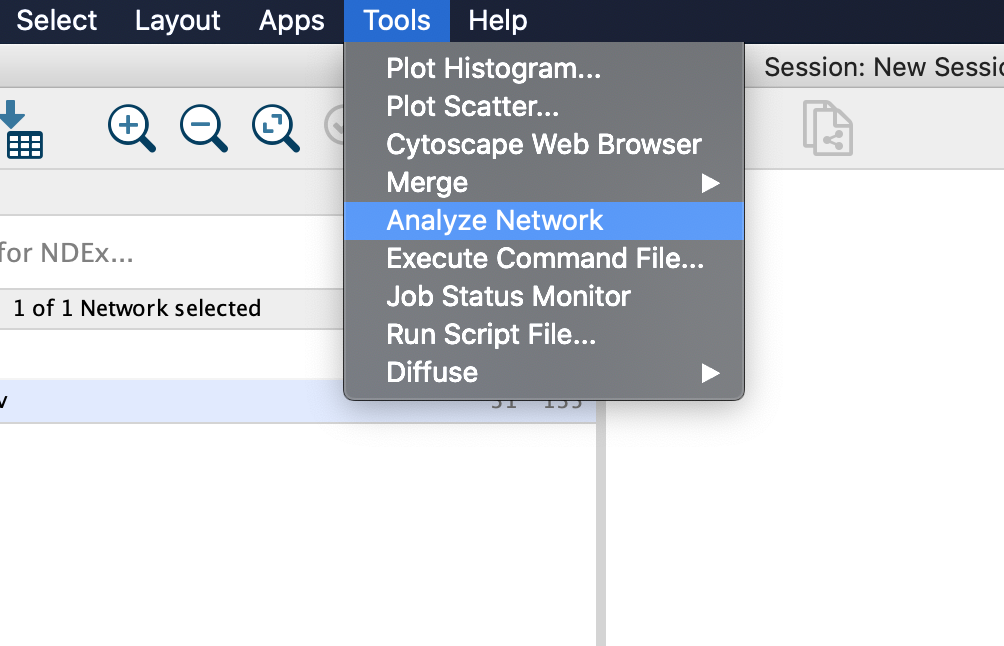Screen dimensions: 1004x646
Task: Open the Job Status Monitor
Action: 508,297
